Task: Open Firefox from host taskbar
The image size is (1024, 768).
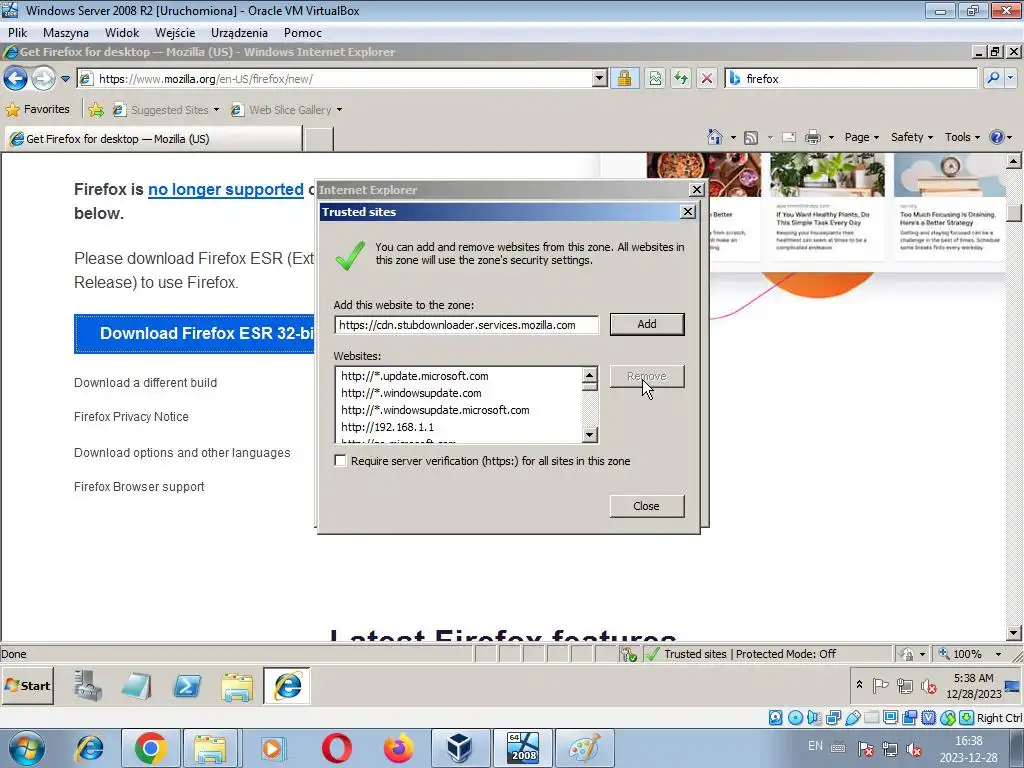Action: (x=398, y=748)
